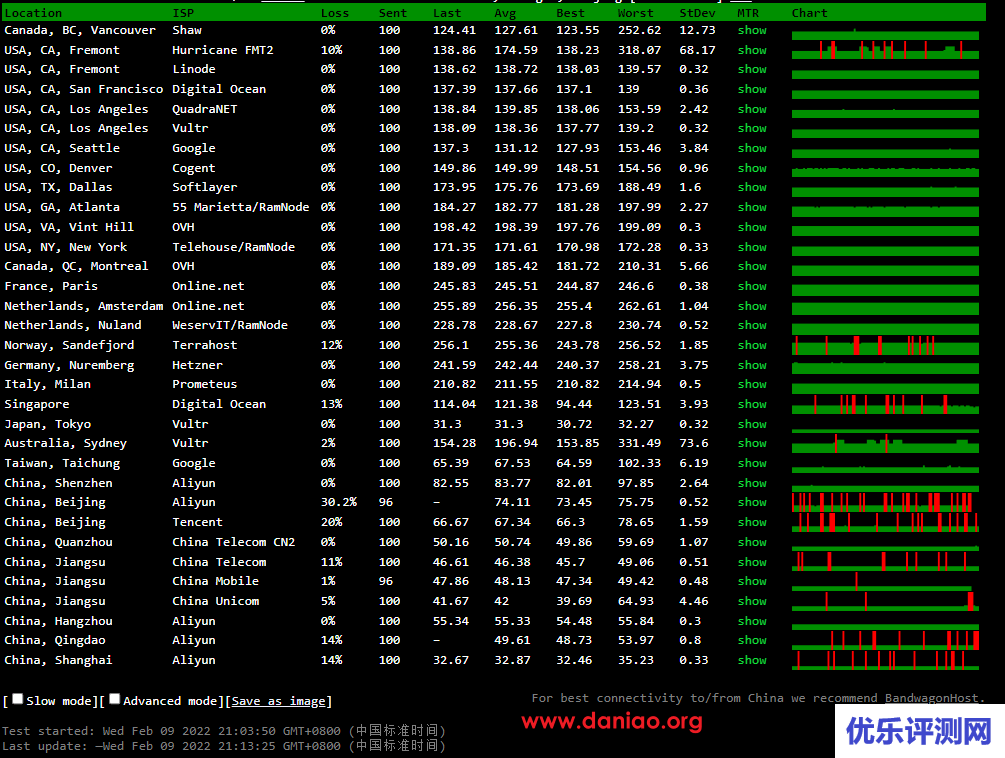Image resolution: width=1005 pixels, height=758 pixels.
Task: Click the Qingdao Aliyun latency chart
Action: [x=885, y=639]
